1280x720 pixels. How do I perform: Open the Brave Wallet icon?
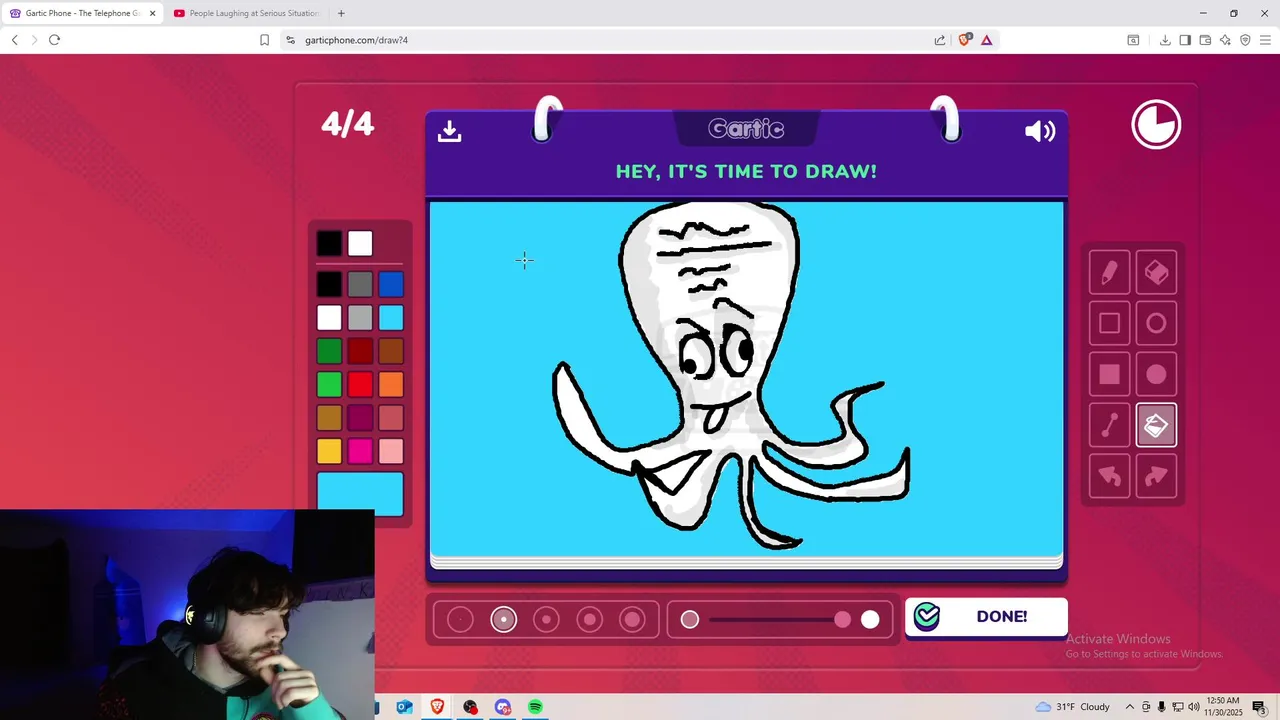[1205, 40]
